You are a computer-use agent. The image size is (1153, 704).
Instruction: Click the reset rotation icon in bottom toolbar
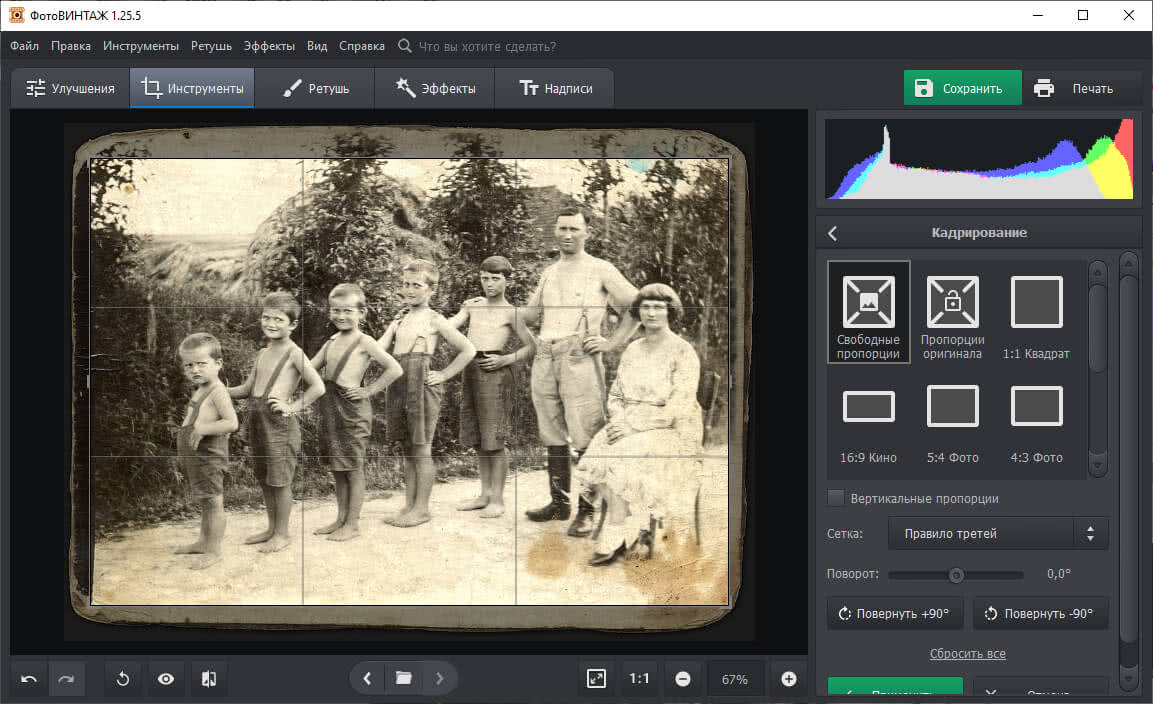coord(123,679)
